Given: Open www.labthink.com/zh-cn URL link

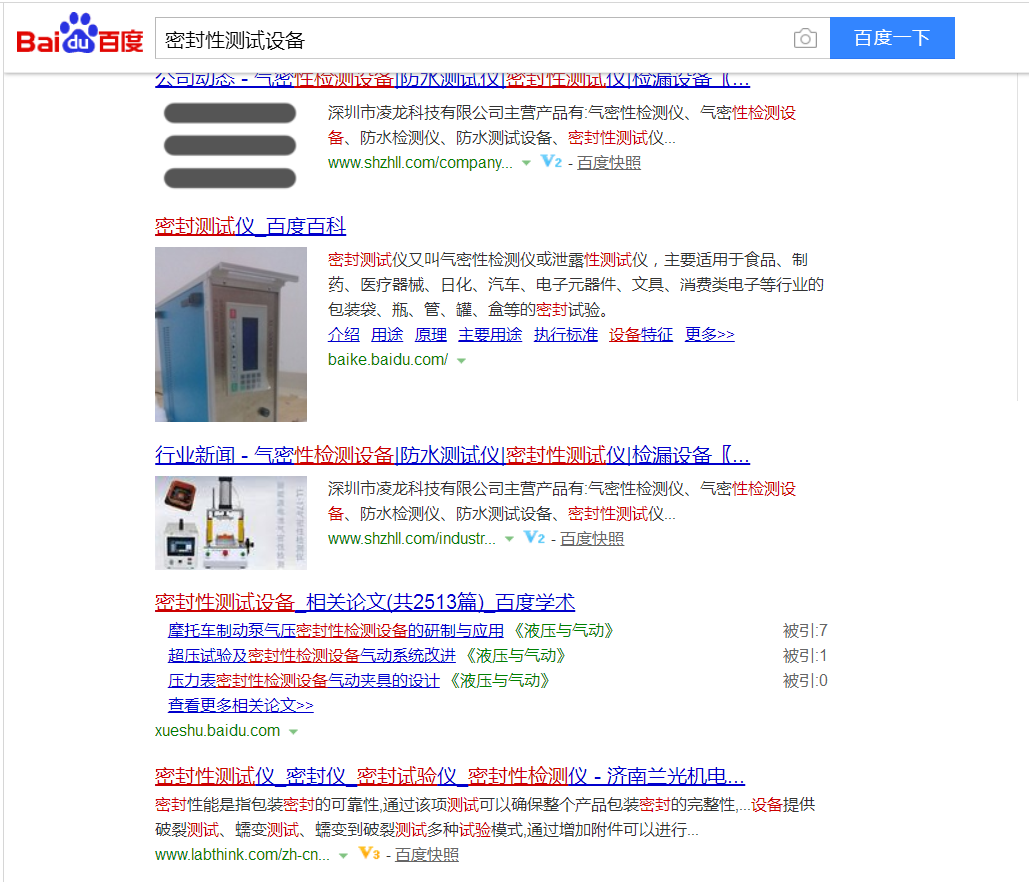Looking at the screenshot, I should [x=242, y=854].
